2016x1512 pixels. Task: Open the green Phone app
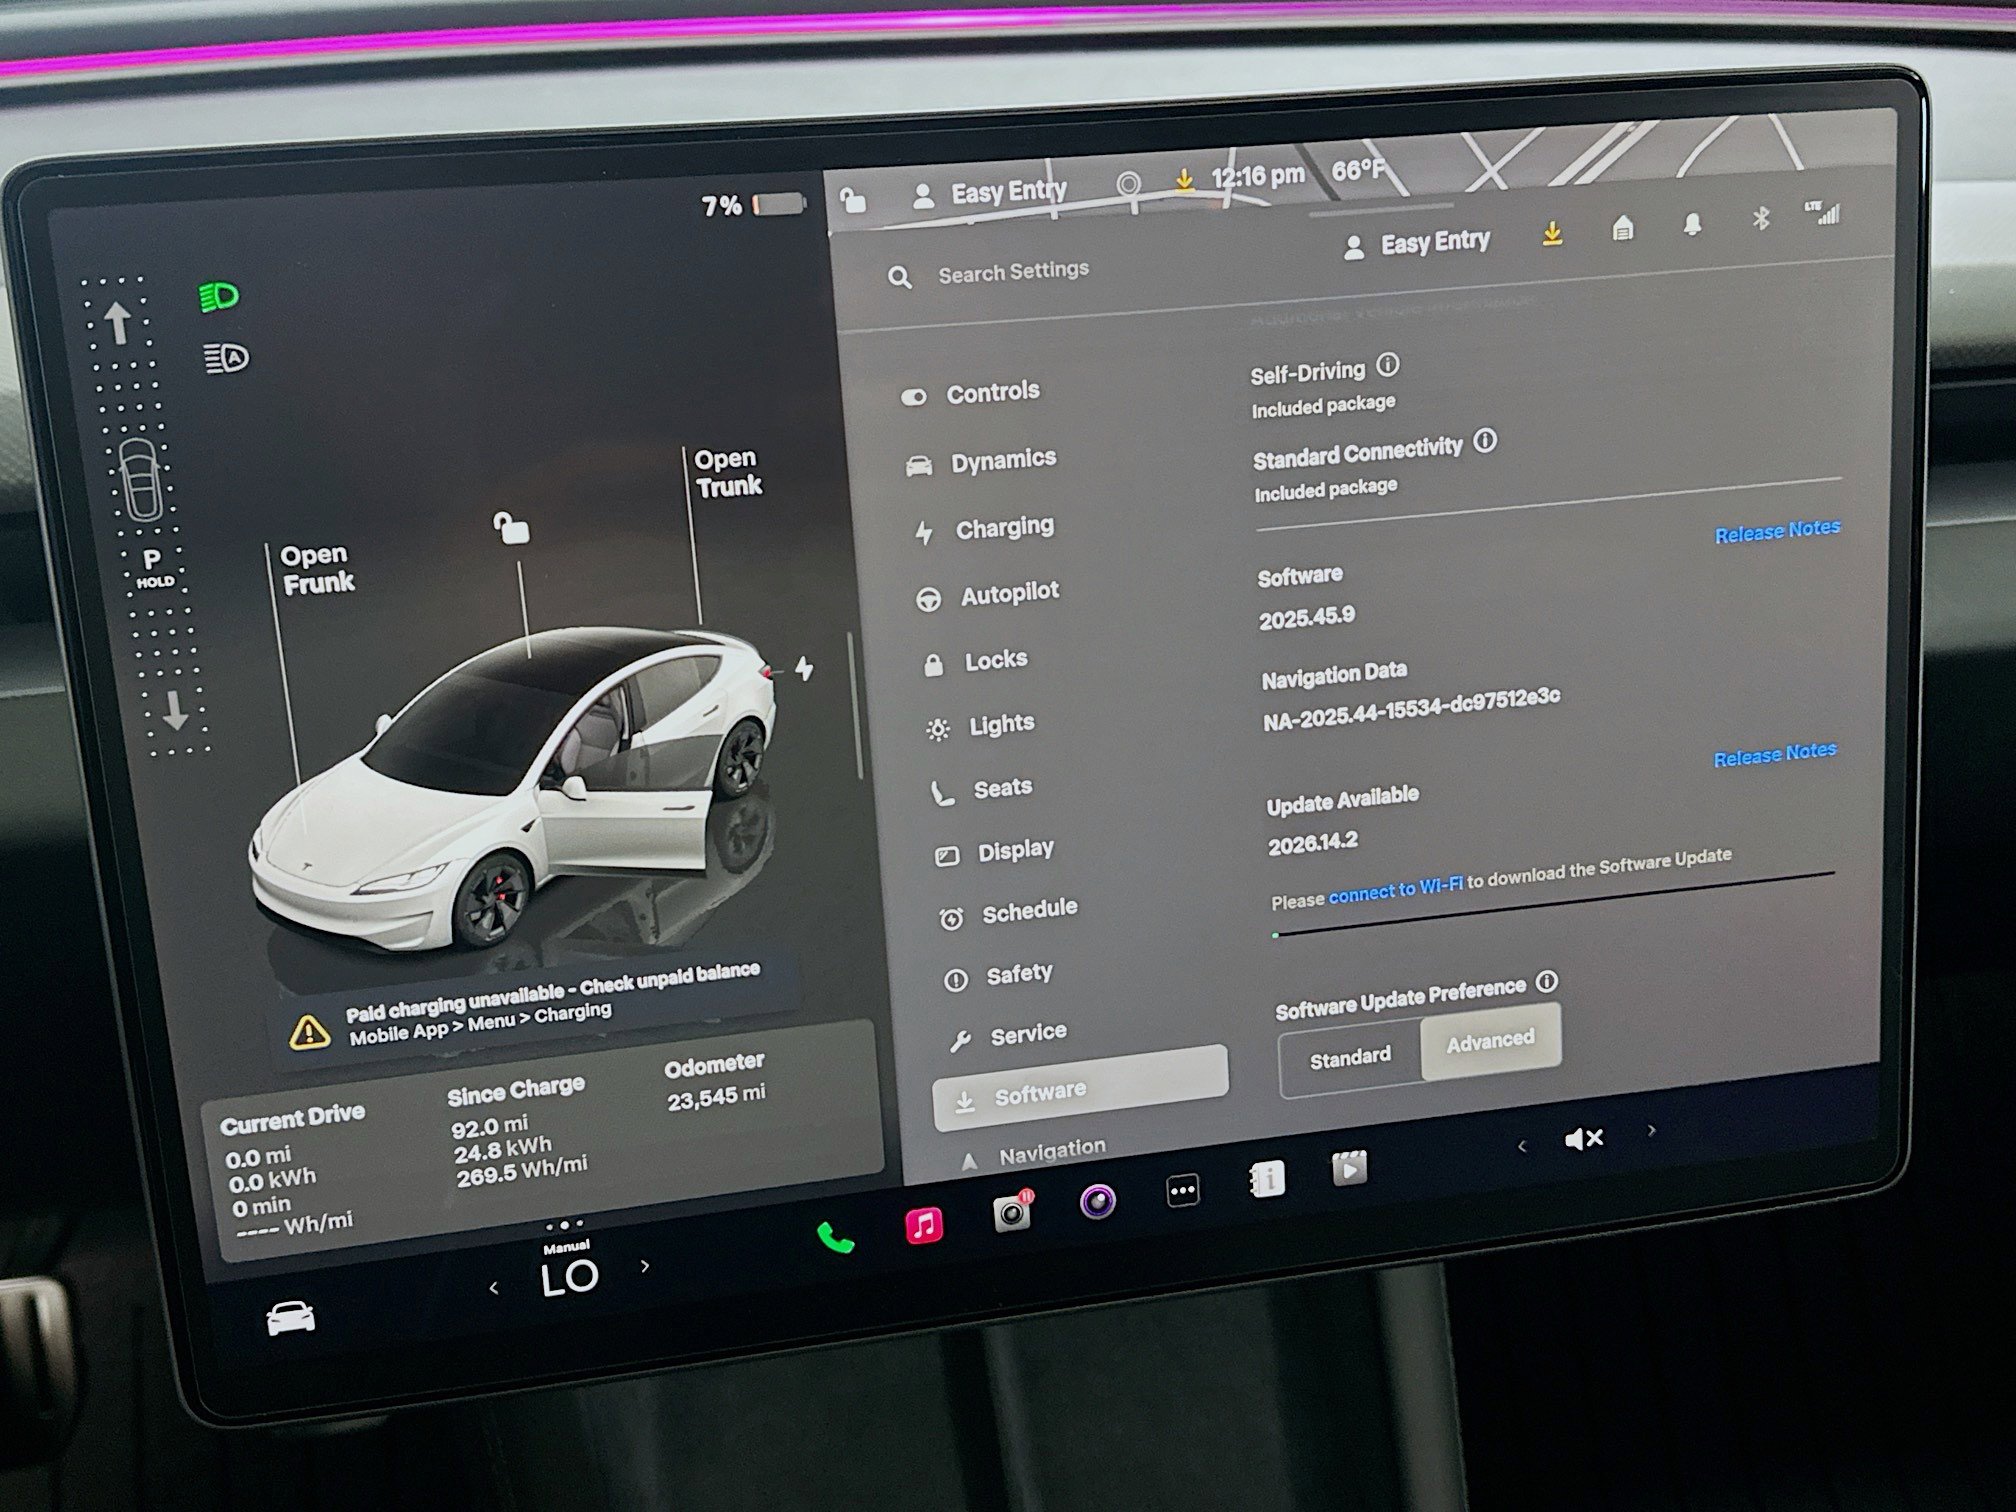(836, 1237)
